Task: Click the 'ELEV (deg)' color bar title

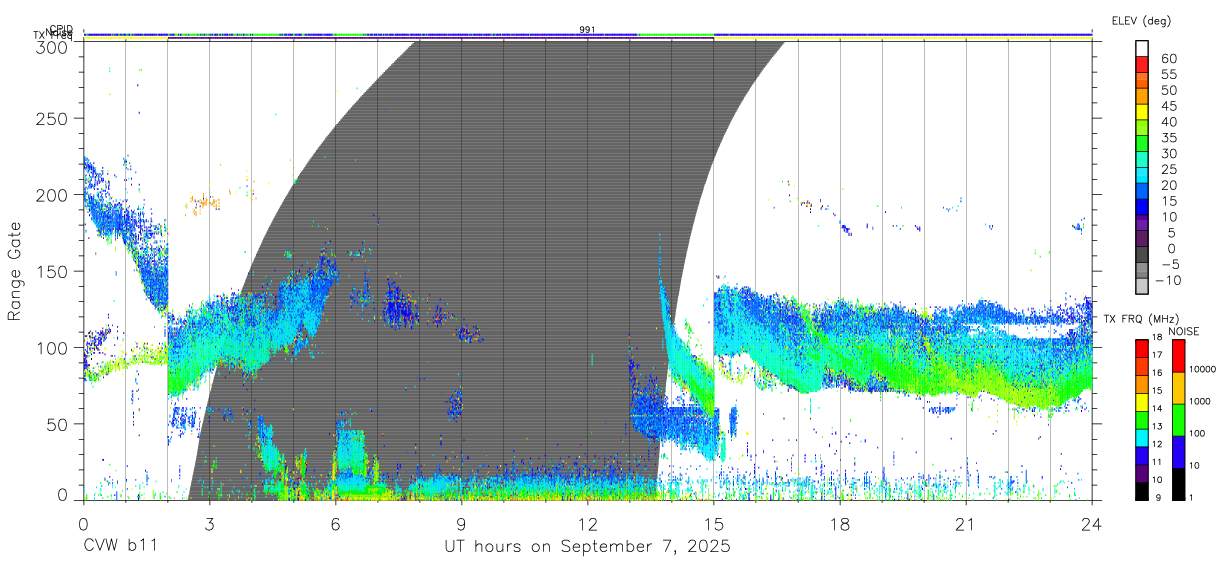Action: point(1141,20)
